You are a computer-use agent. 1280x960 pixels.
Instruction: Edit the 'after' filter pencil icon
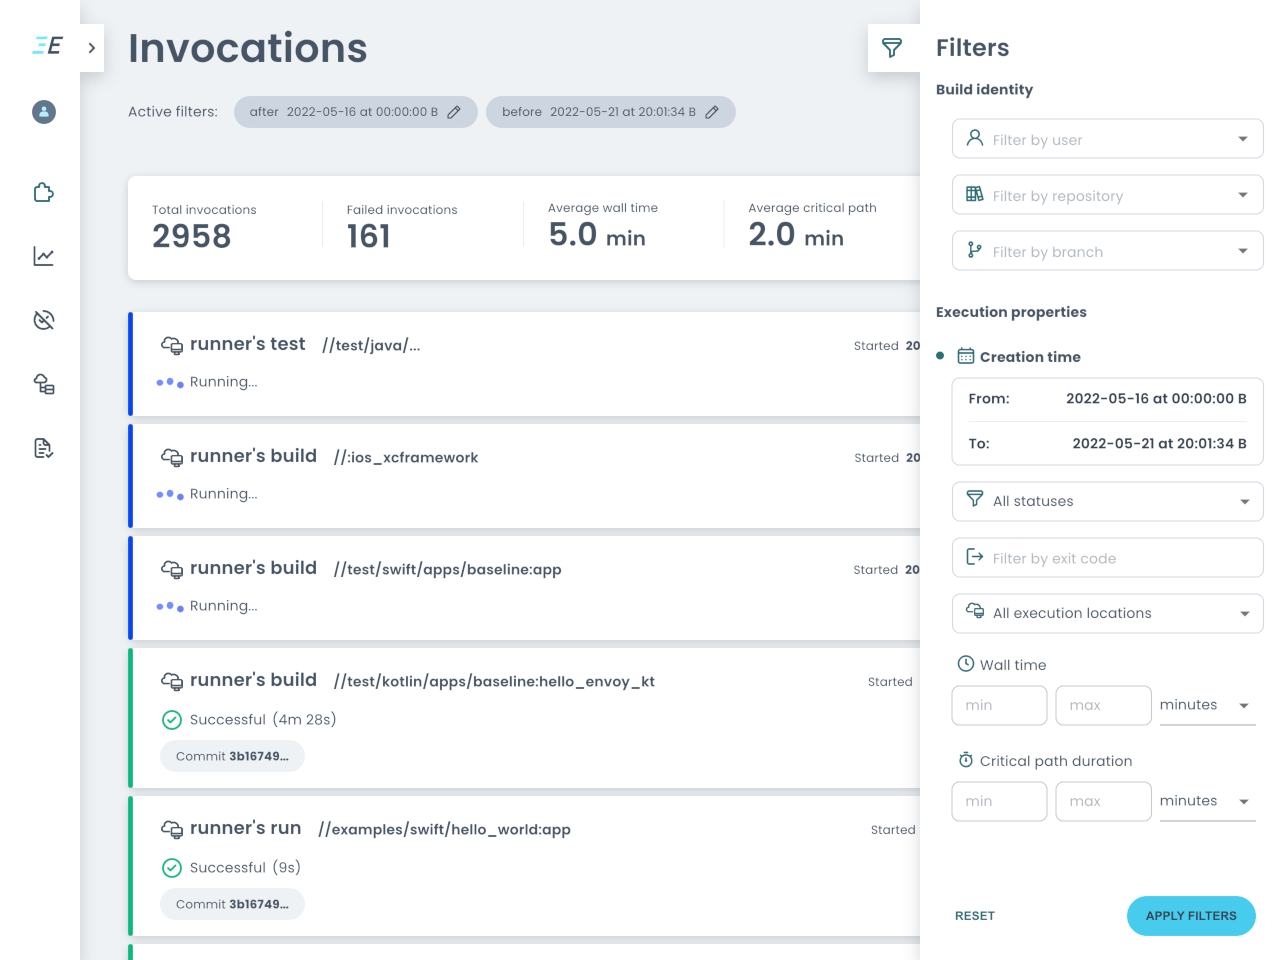pos(454,112)
